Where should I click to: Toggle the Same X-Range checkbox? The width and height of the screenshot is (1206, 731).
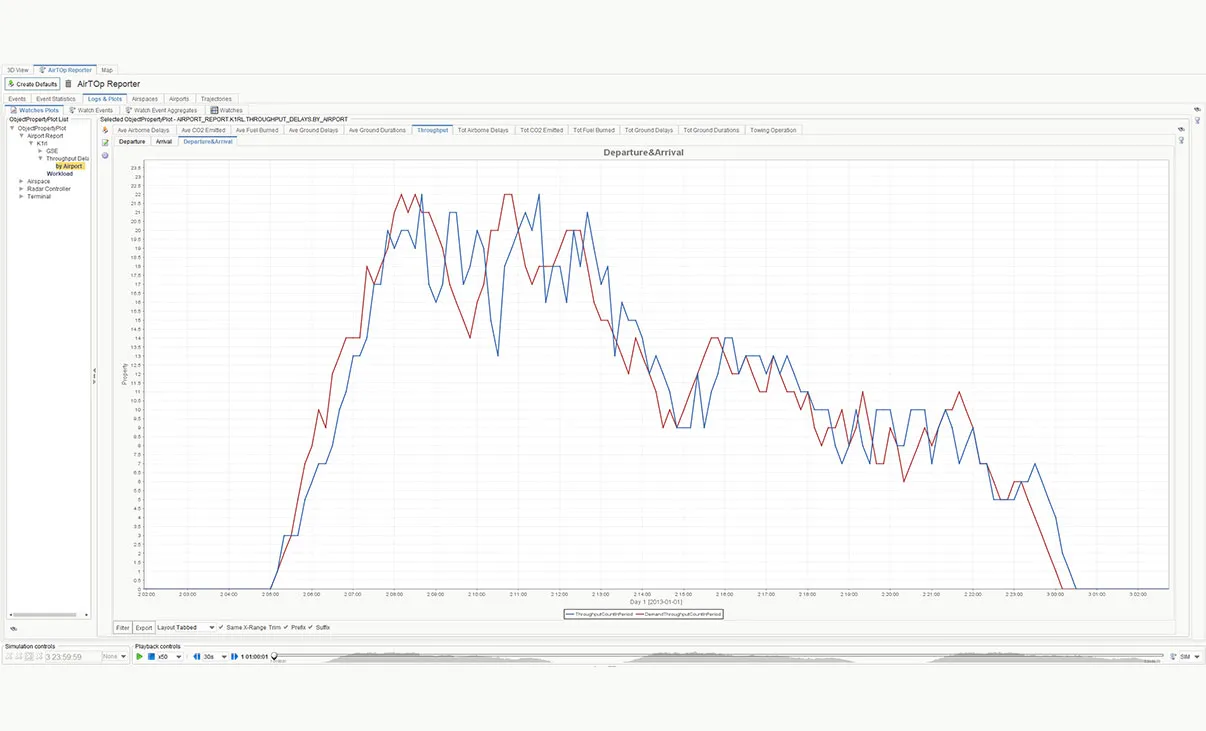[x=221, y=627]
